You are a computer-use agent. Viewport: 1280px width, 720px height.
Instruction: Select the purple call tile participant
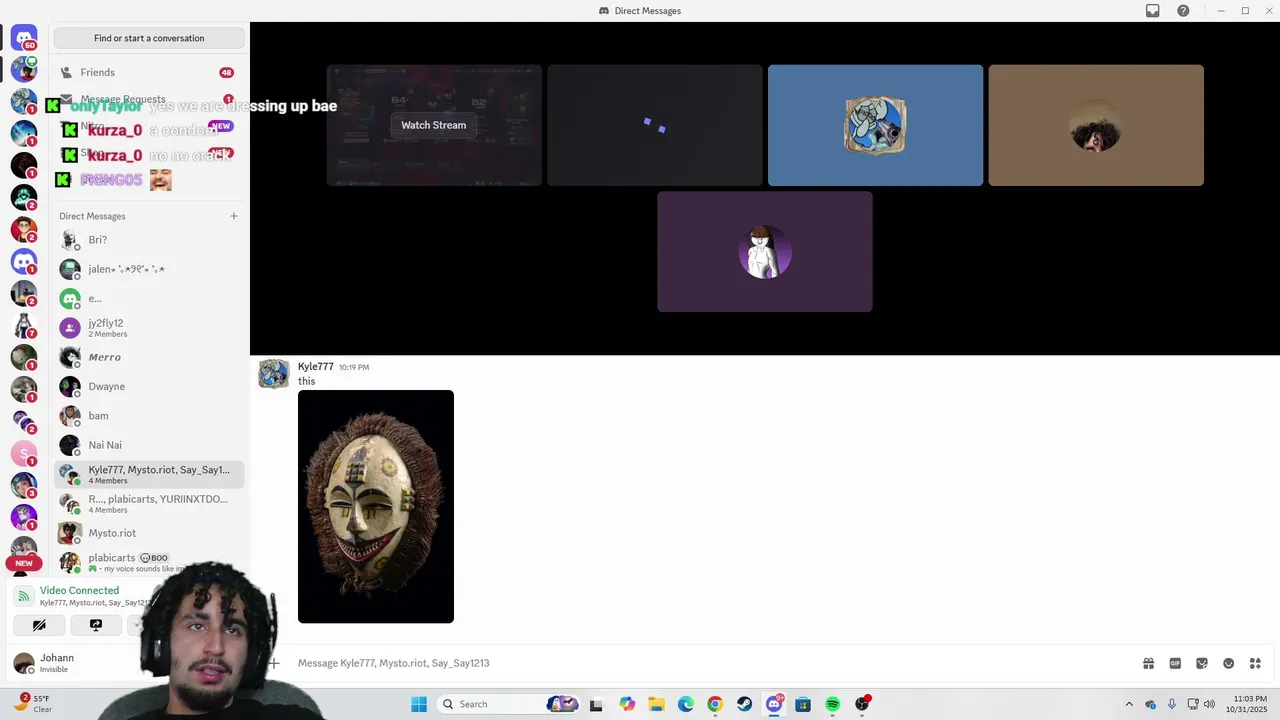coord(765,252)
